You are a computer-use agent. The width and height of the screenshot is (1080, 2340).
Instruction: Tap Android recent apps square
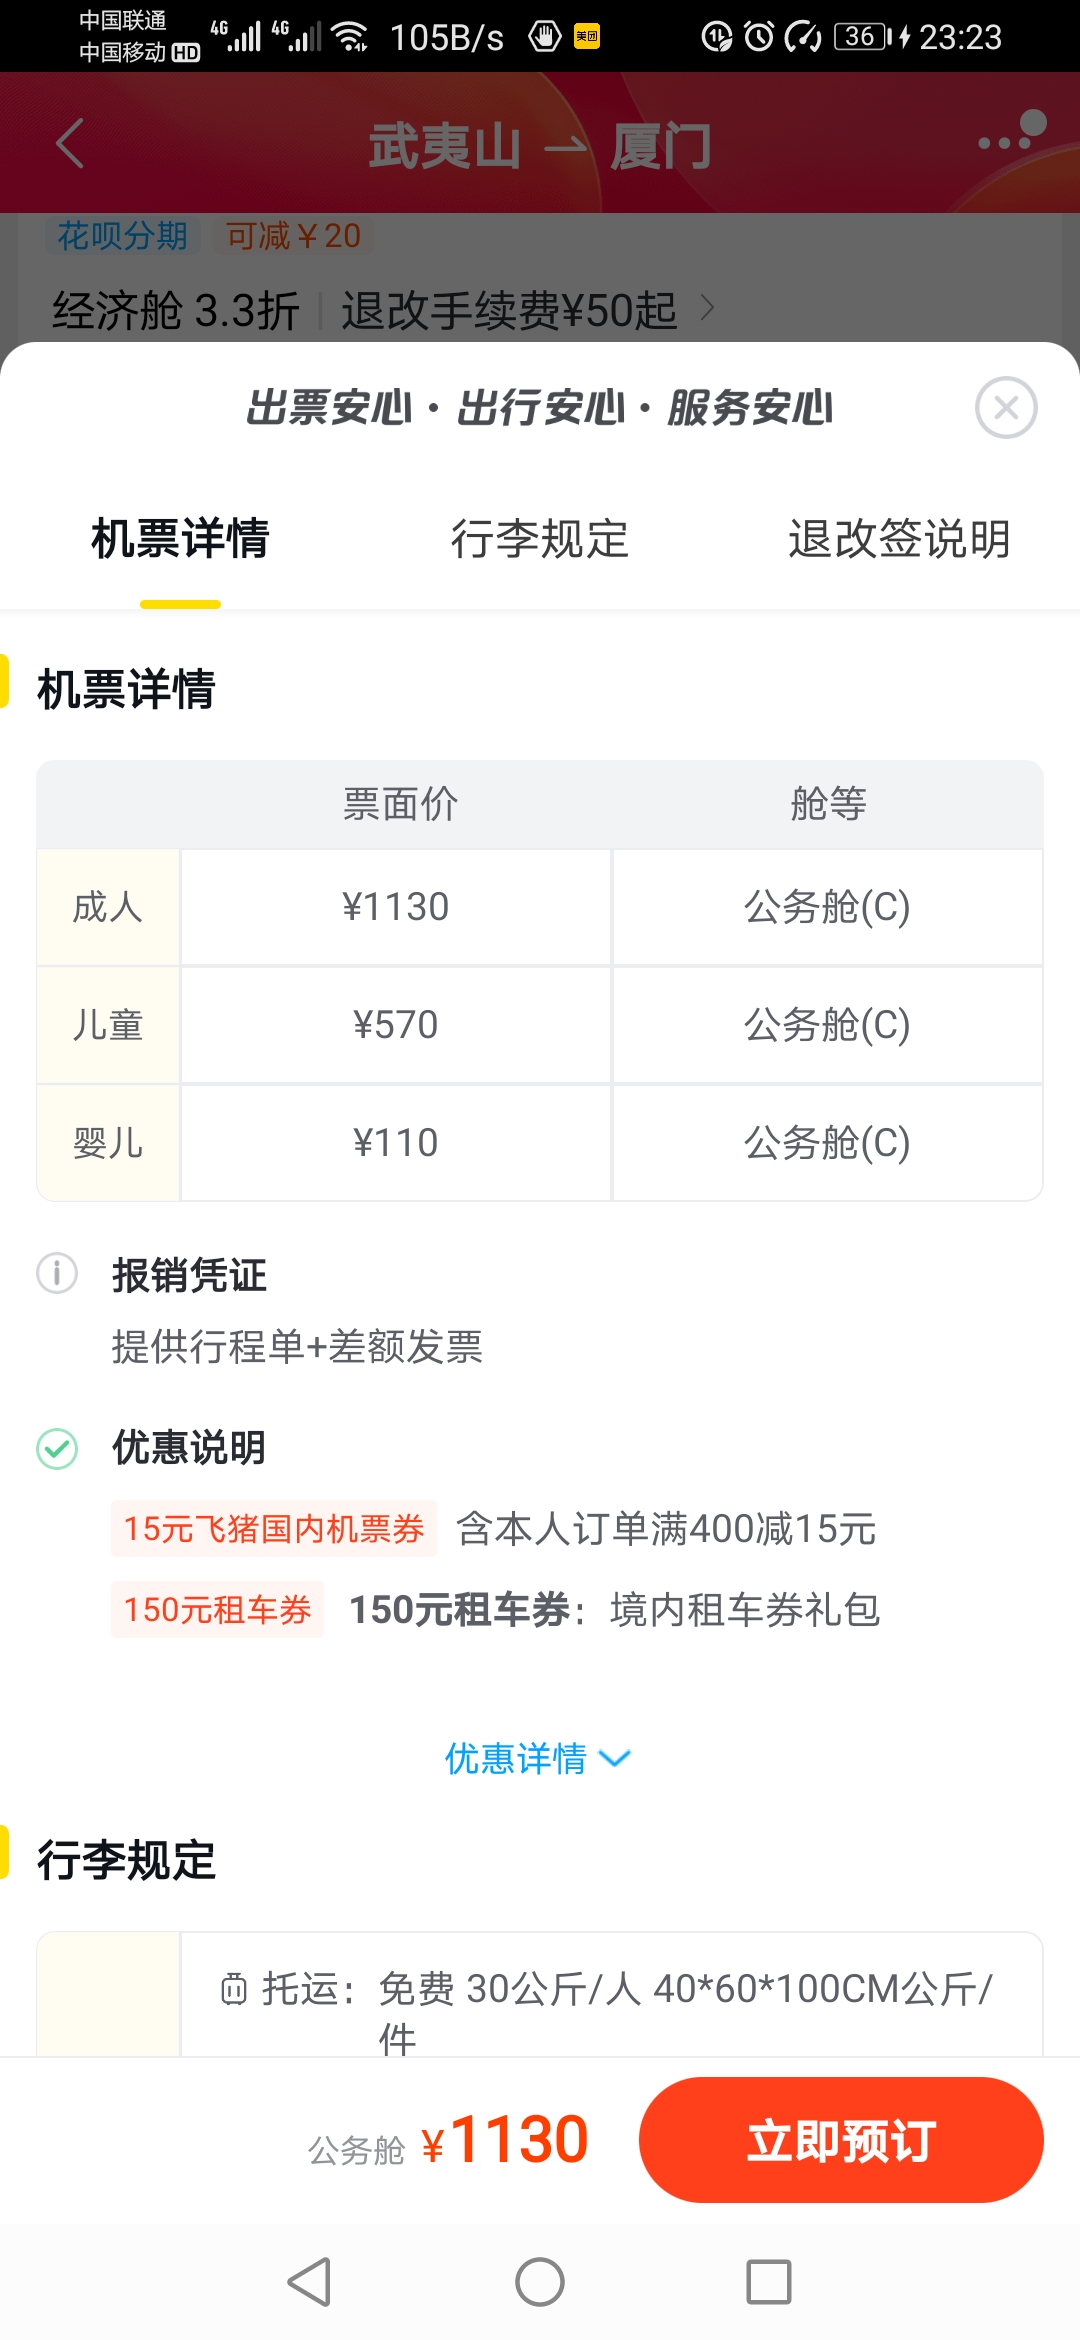[x=769, y=2282]
